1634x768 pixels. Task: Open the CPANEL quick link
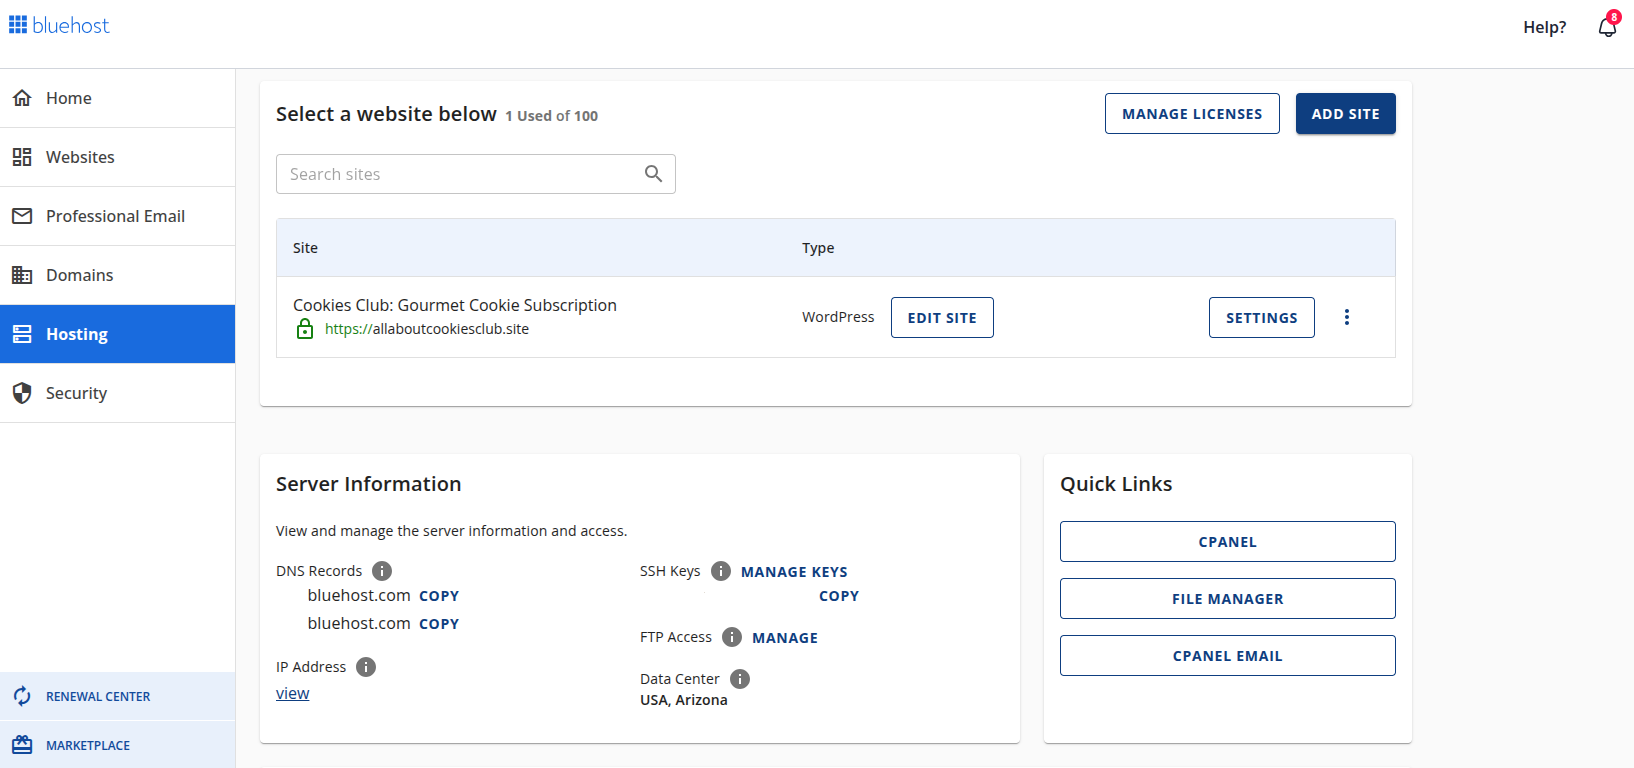(1227, 542)
